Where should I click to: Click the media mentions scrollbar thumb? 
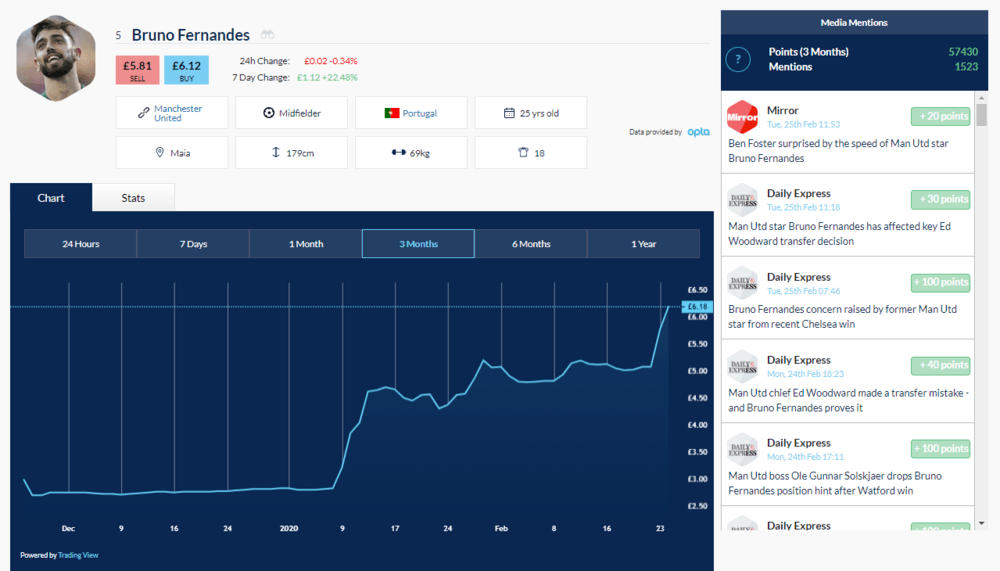pyautogui.click(x=982, y=115)
